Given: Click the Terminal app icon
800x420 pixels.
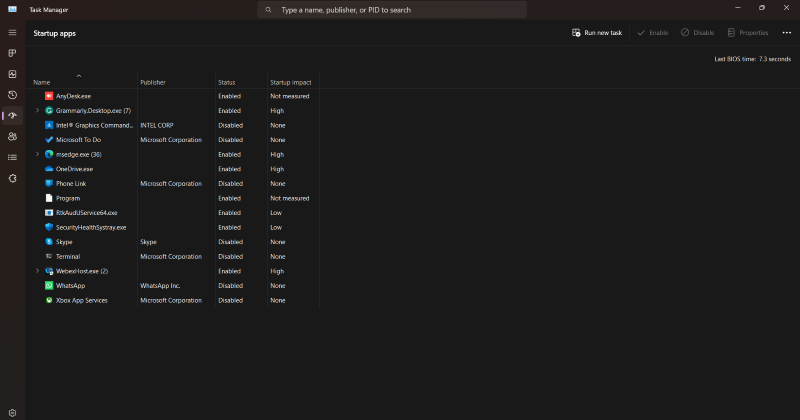Looking at the screenshot, I should 49,256.
